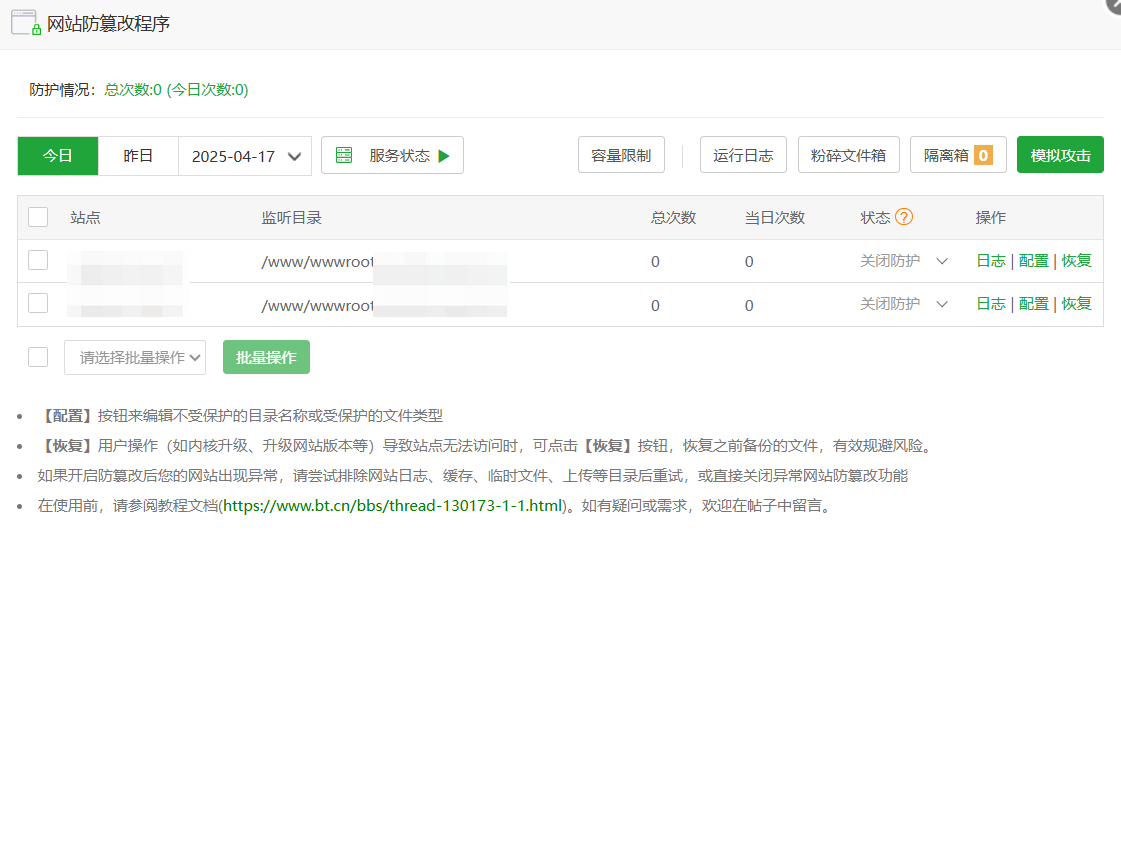Switch to the 昨日 tab
This screenshot has width=1121, height=848.
(137, 155)
